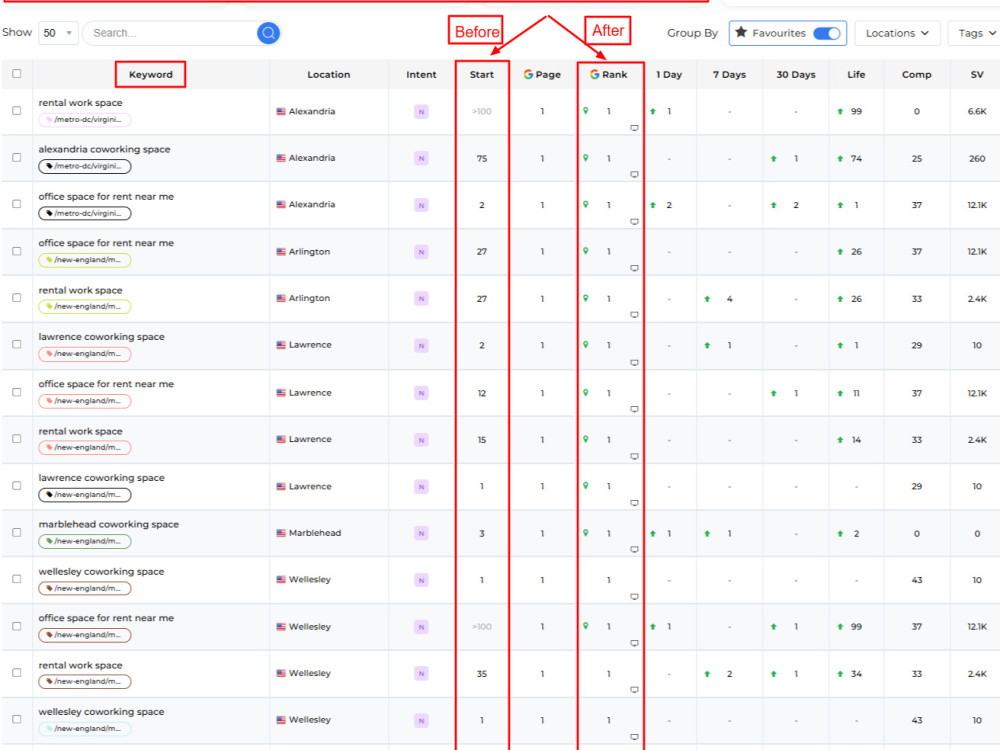Sort by the 30 Days column header

[x=795, y=75]
